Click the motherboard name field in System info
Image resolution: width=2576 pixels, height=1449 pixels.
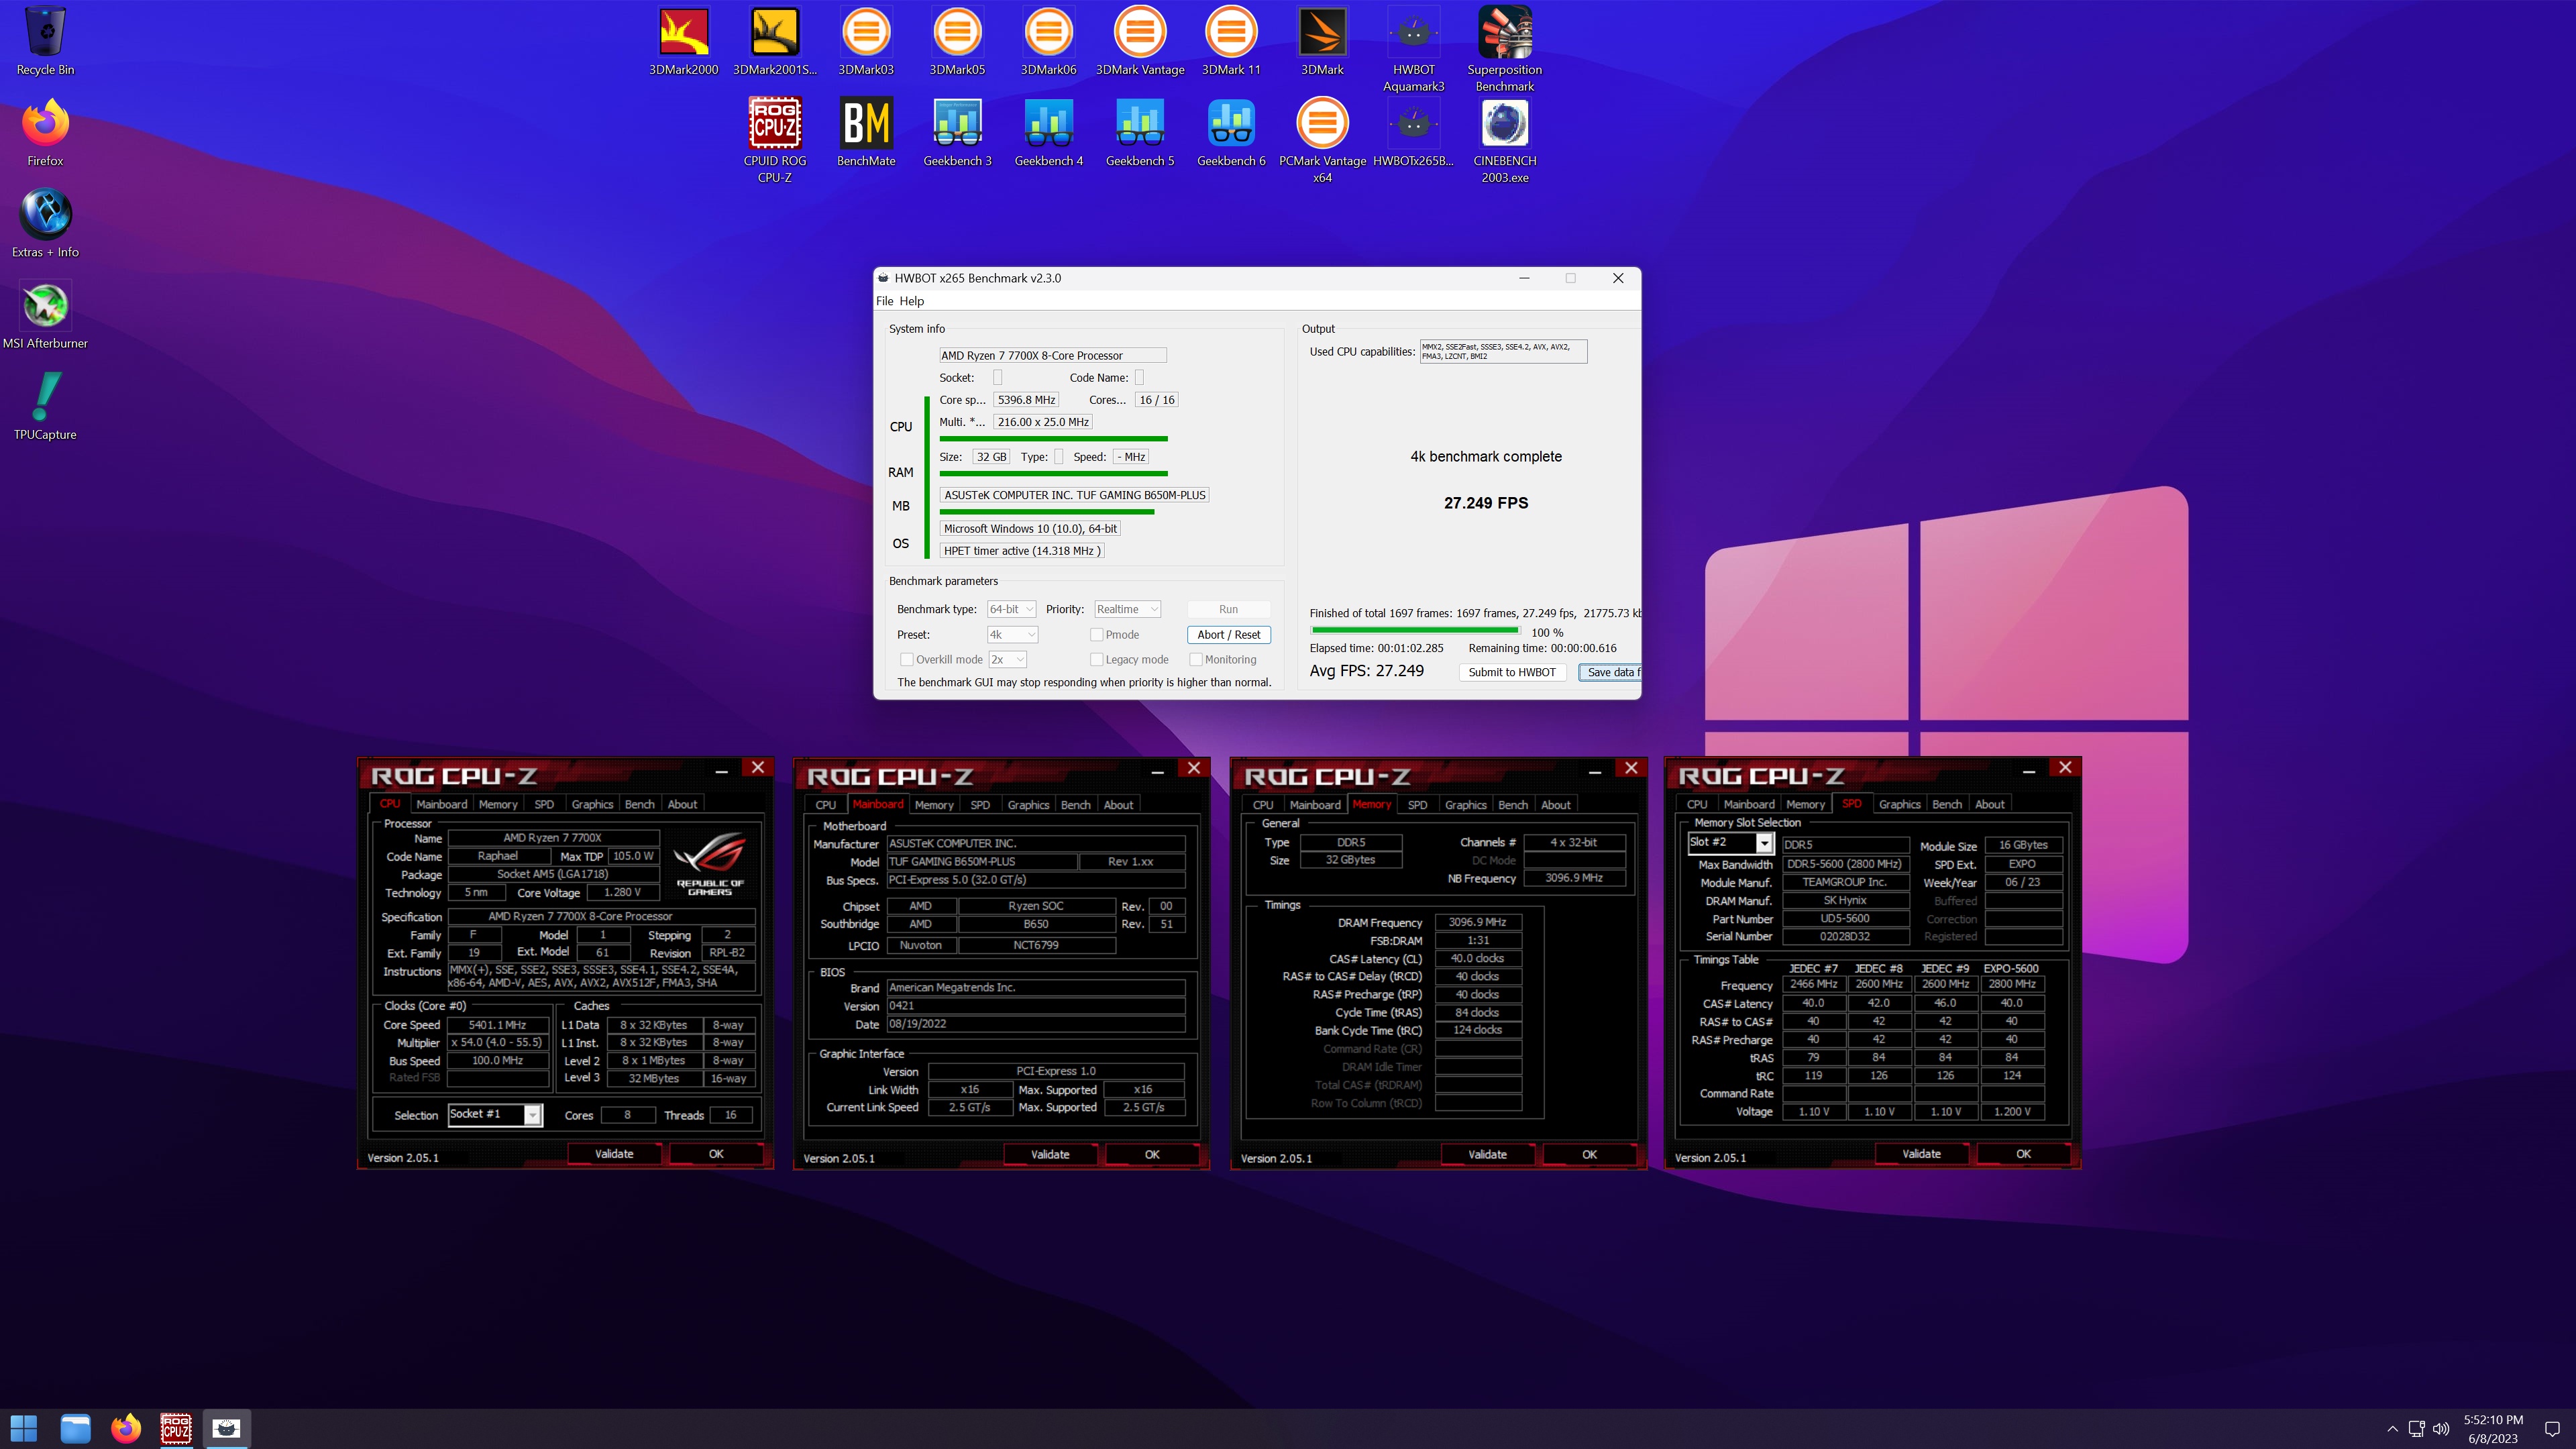pos(1074,495)
